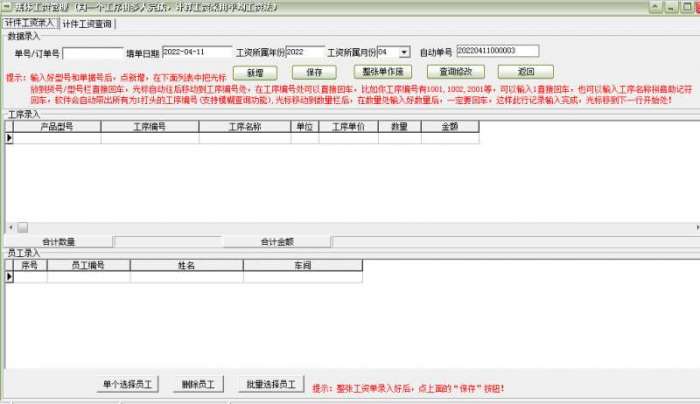This screenshot has width=700, height=404.
Task: Click the 数量 column header
Action: pyautogui.click(x=400, y=127)
